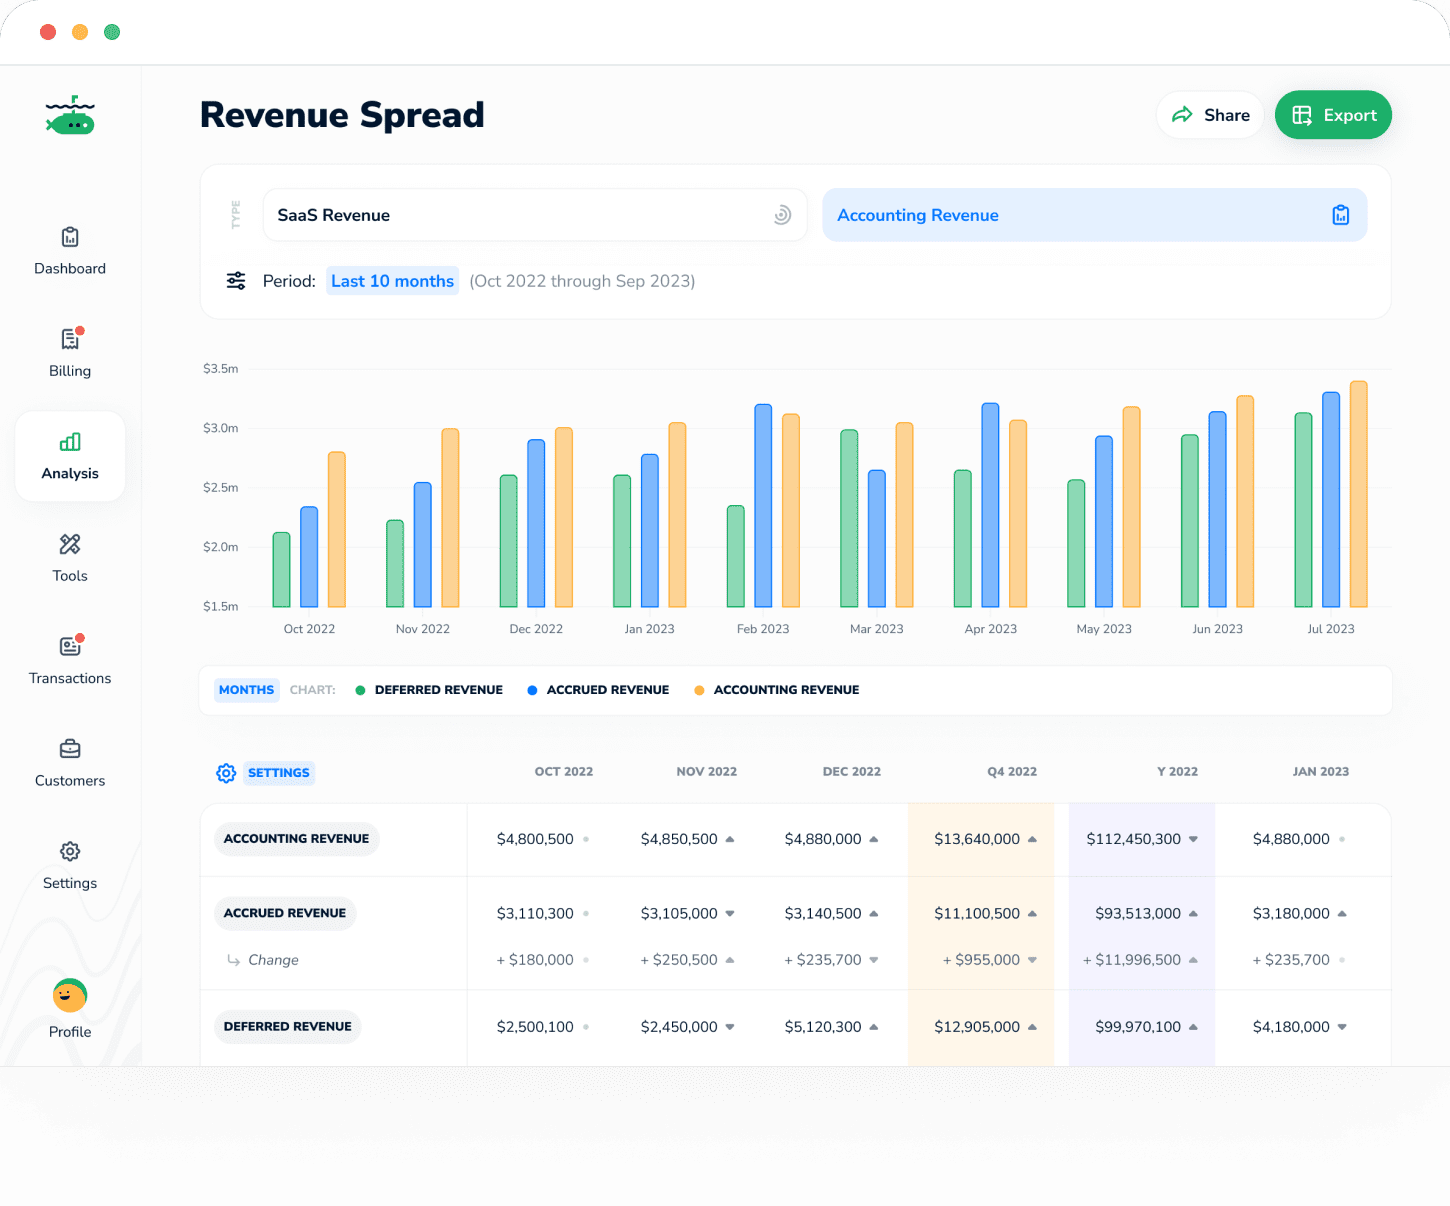Share the Revenue Spread report
The width and height of the screenshot is (1450, 1206).
click(1210, 114)
